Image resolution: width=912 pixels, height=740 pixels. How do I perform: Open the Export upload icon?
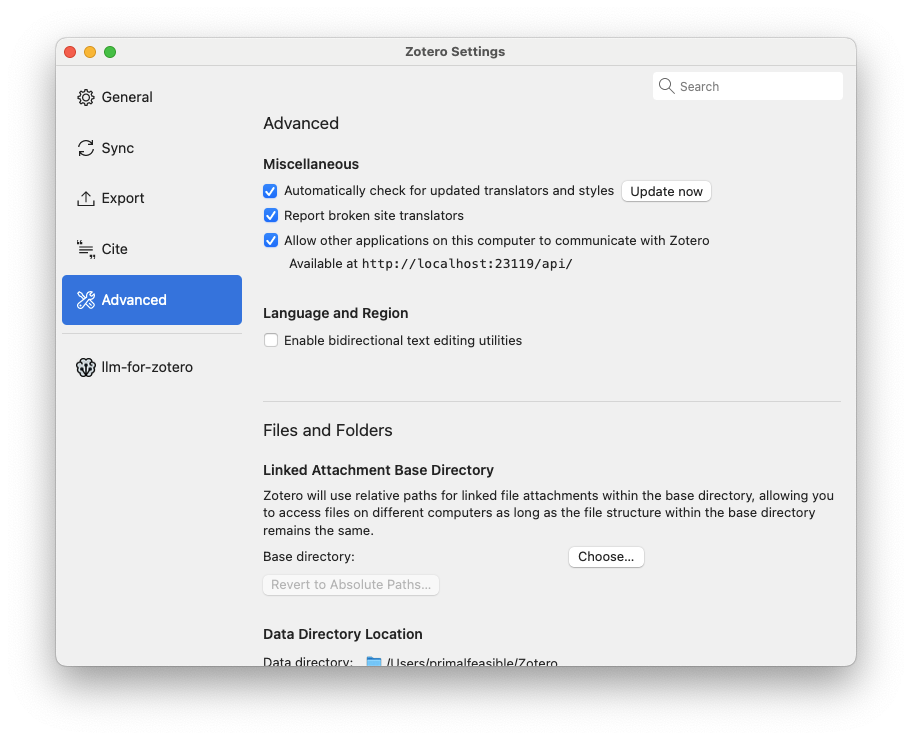pyautogui.click(x=86, y=198)
